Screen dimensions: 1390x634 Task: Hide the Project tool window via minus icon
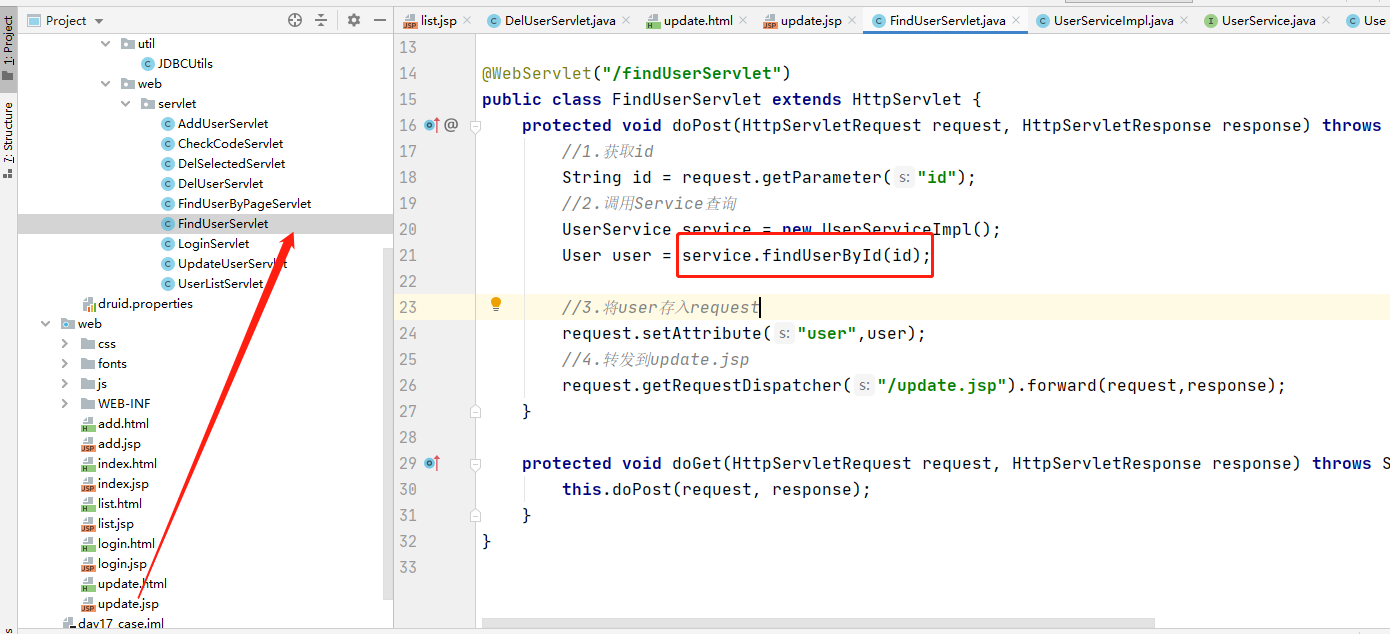click(x=378, y=19)
